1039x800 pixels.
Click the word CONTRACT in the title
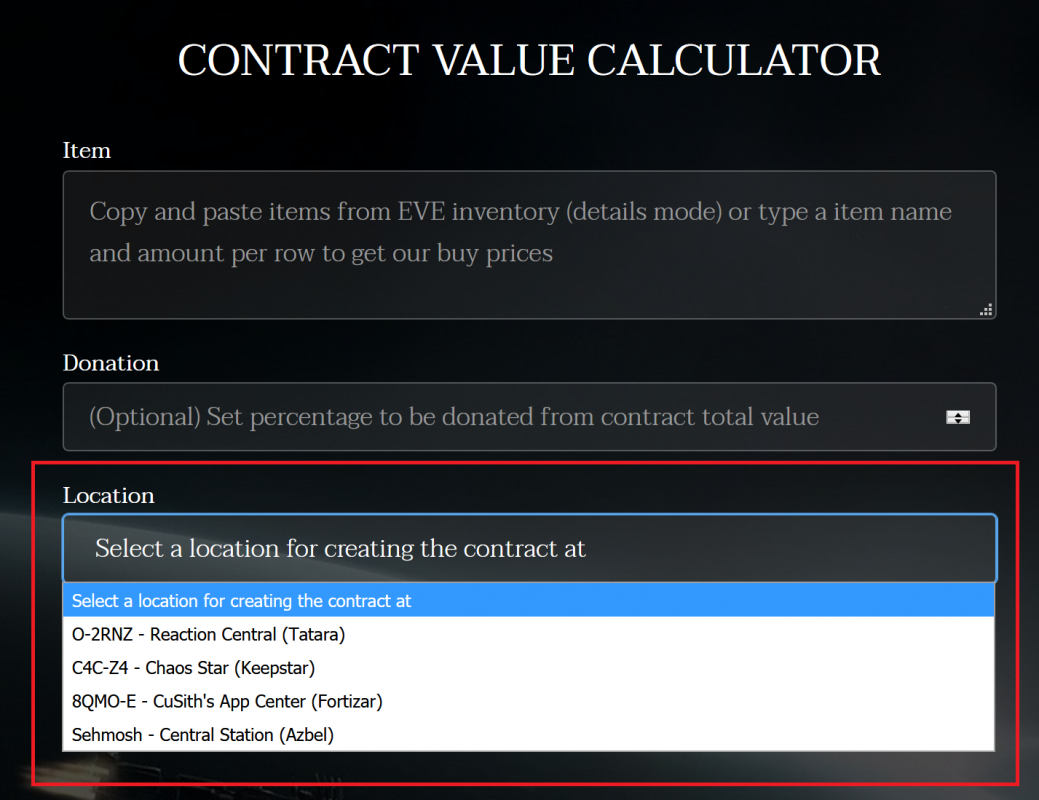pos(298,60)
